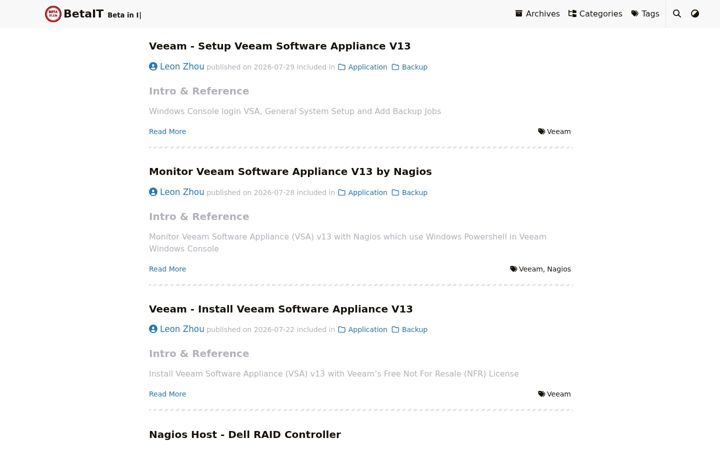
Task: Open 'Veeam - Setup Veeam Software Appliance V13' post
Action: tap(280, 46)
